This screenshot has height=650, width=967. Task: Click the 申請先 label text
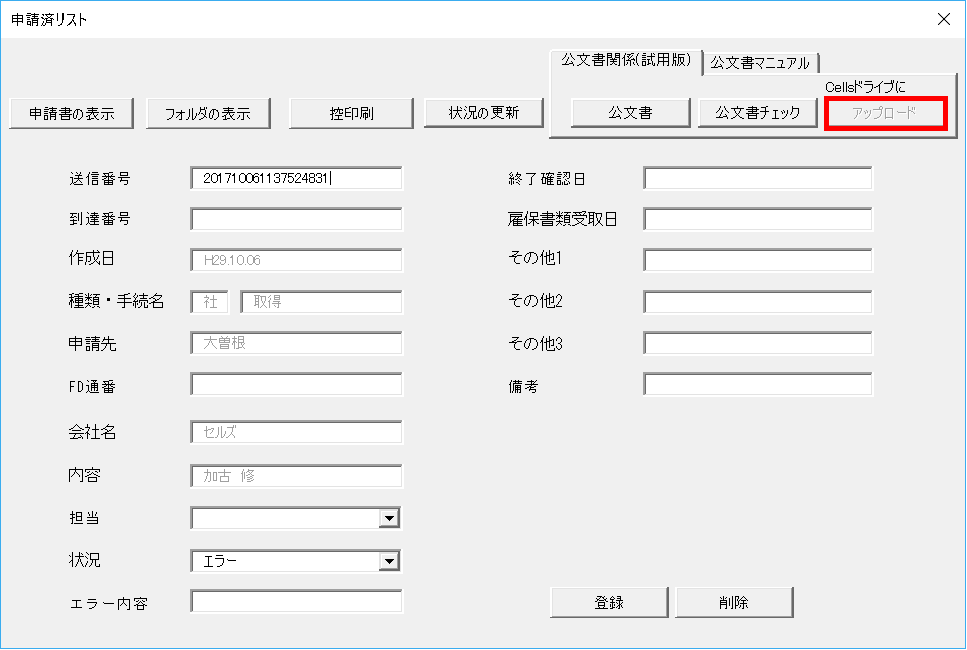click(x=92, y=344)
